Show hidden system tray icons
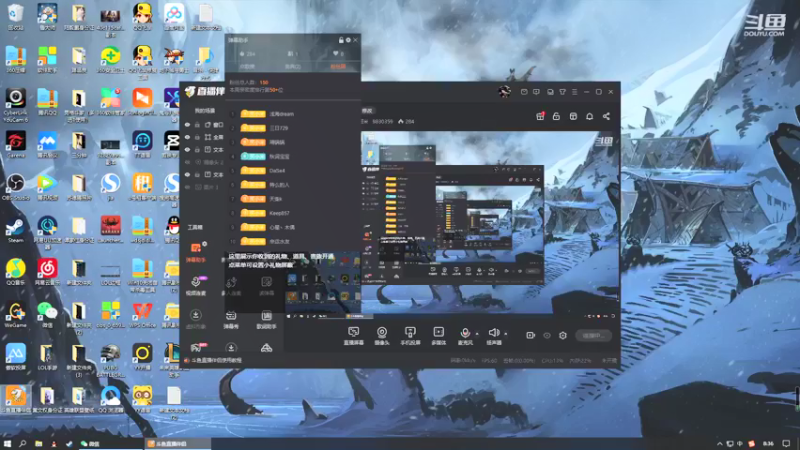 click(719, 444)
